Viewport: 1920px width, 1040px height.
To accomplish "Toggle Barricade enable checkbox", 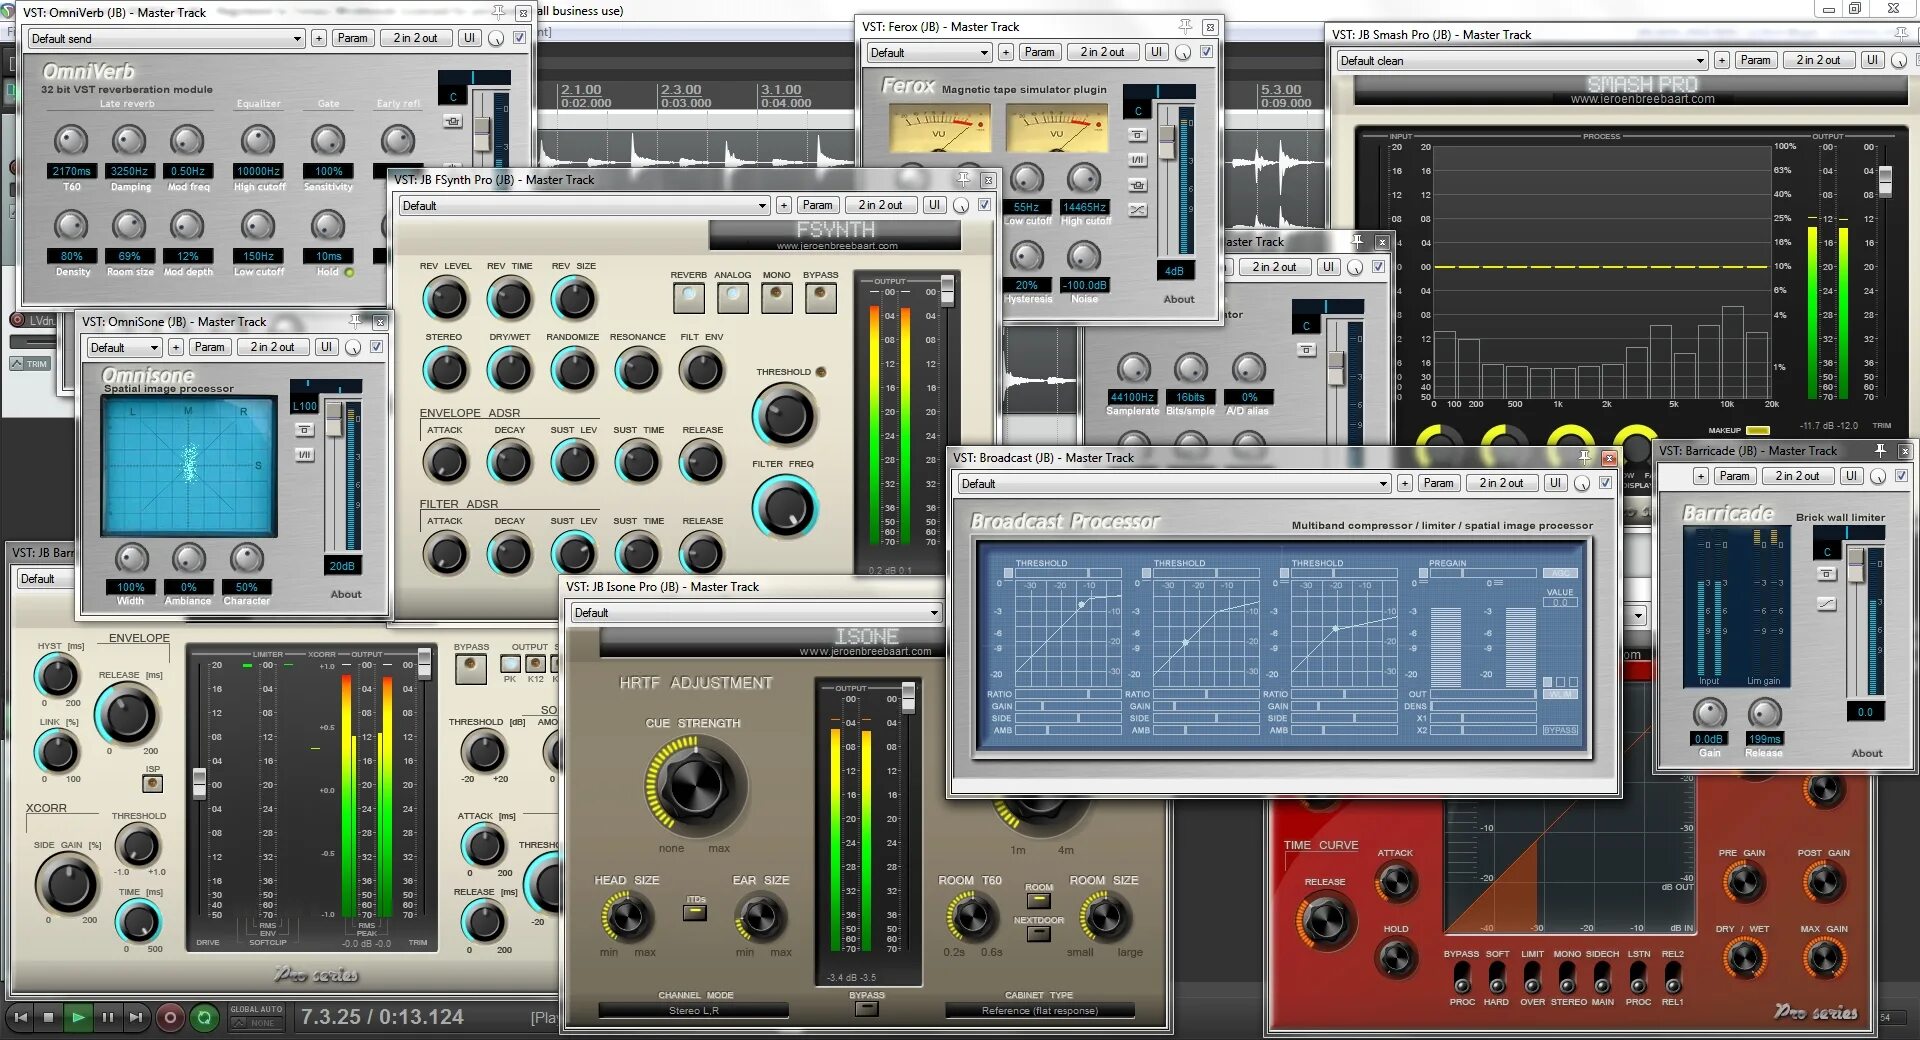I will [1901, 476].
